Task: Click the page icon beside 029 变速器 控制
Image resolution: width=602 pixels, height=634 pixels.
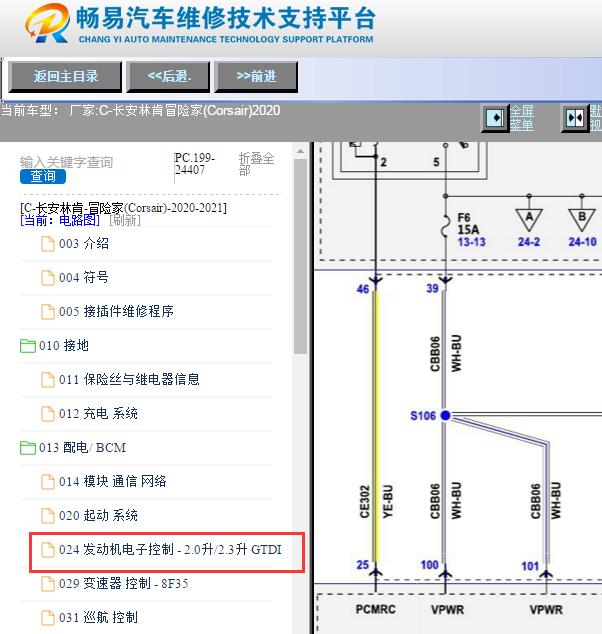Action: pyautogui.click(x=48, y=583)
